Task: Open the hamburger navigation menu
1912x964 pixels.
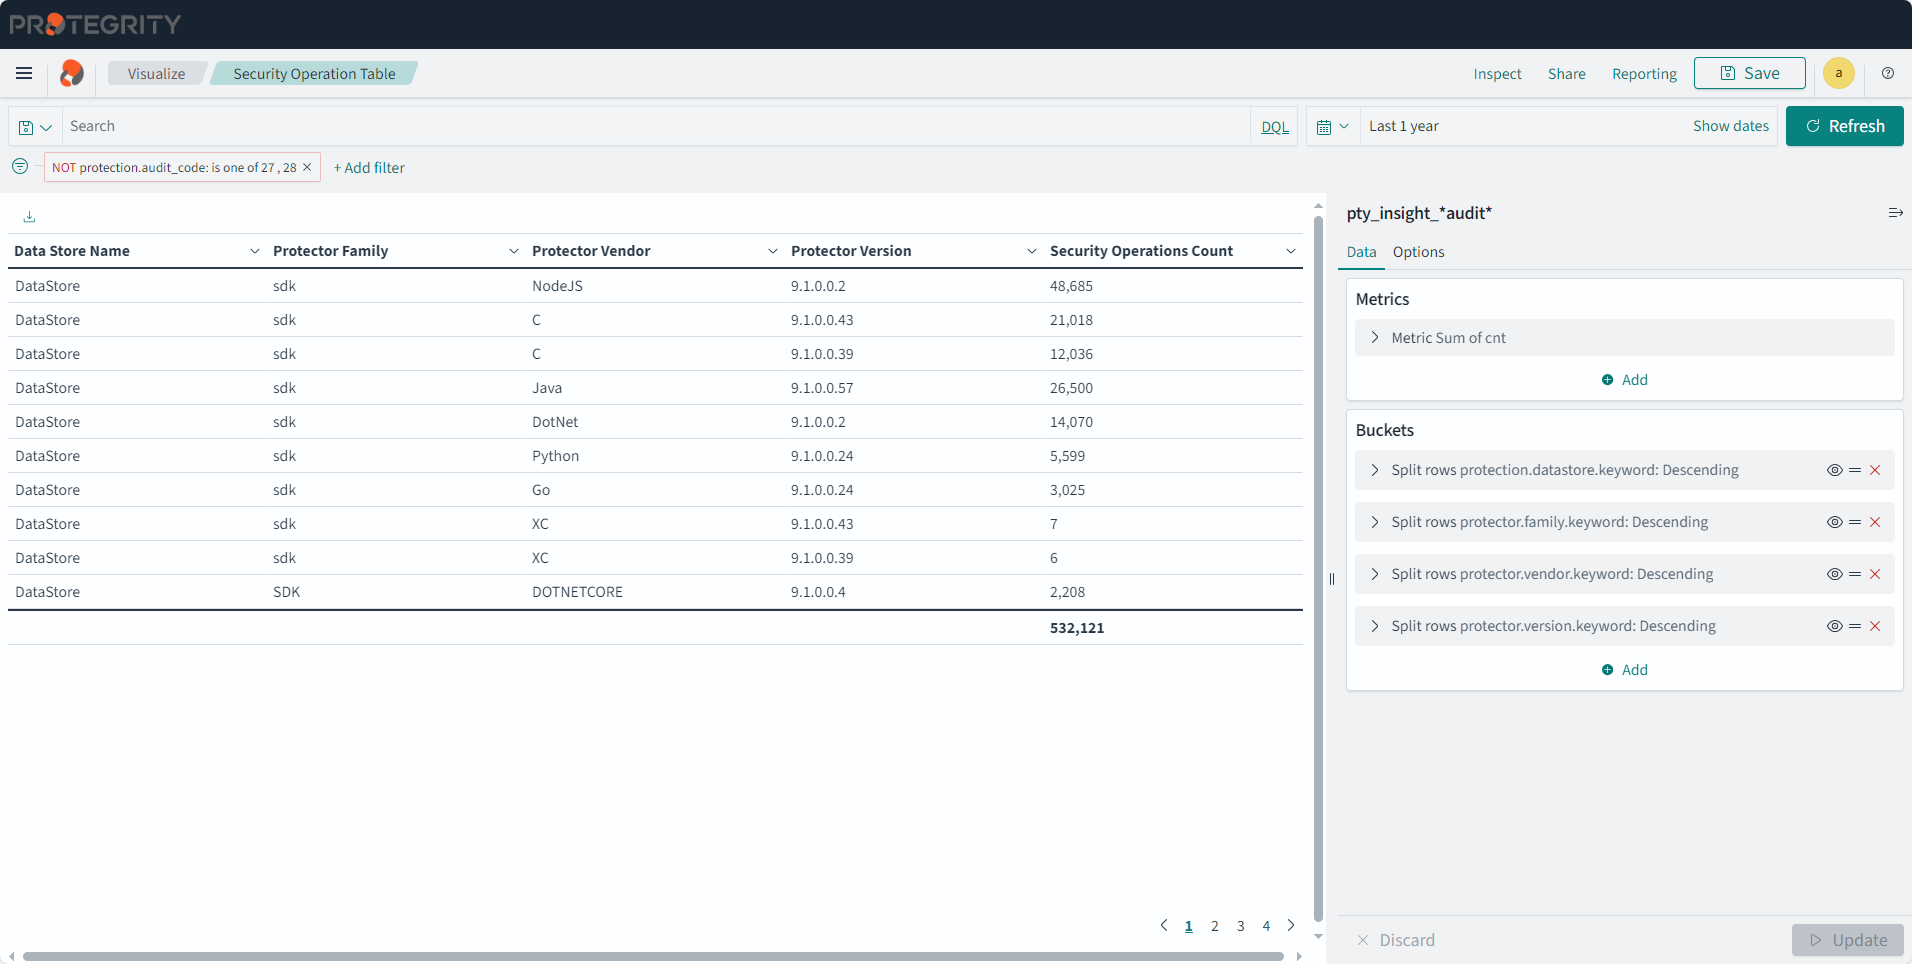Action: (x=24, y=73)
